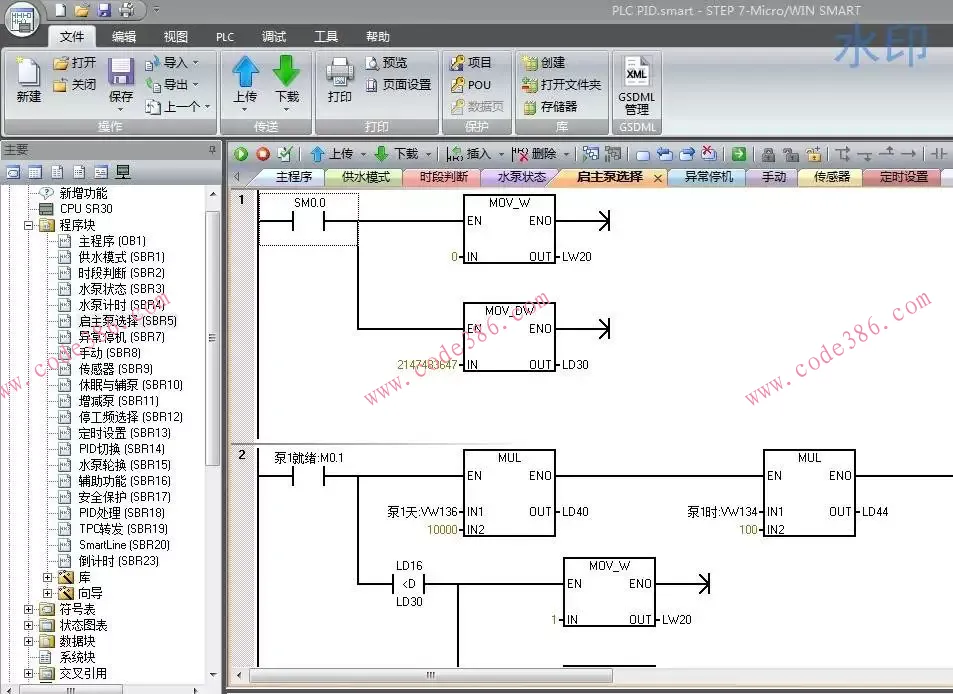This screenshot has width=953, height=694.
Task: Open the 导入 dropdown arrow
Action: click(x=195, y=63)
